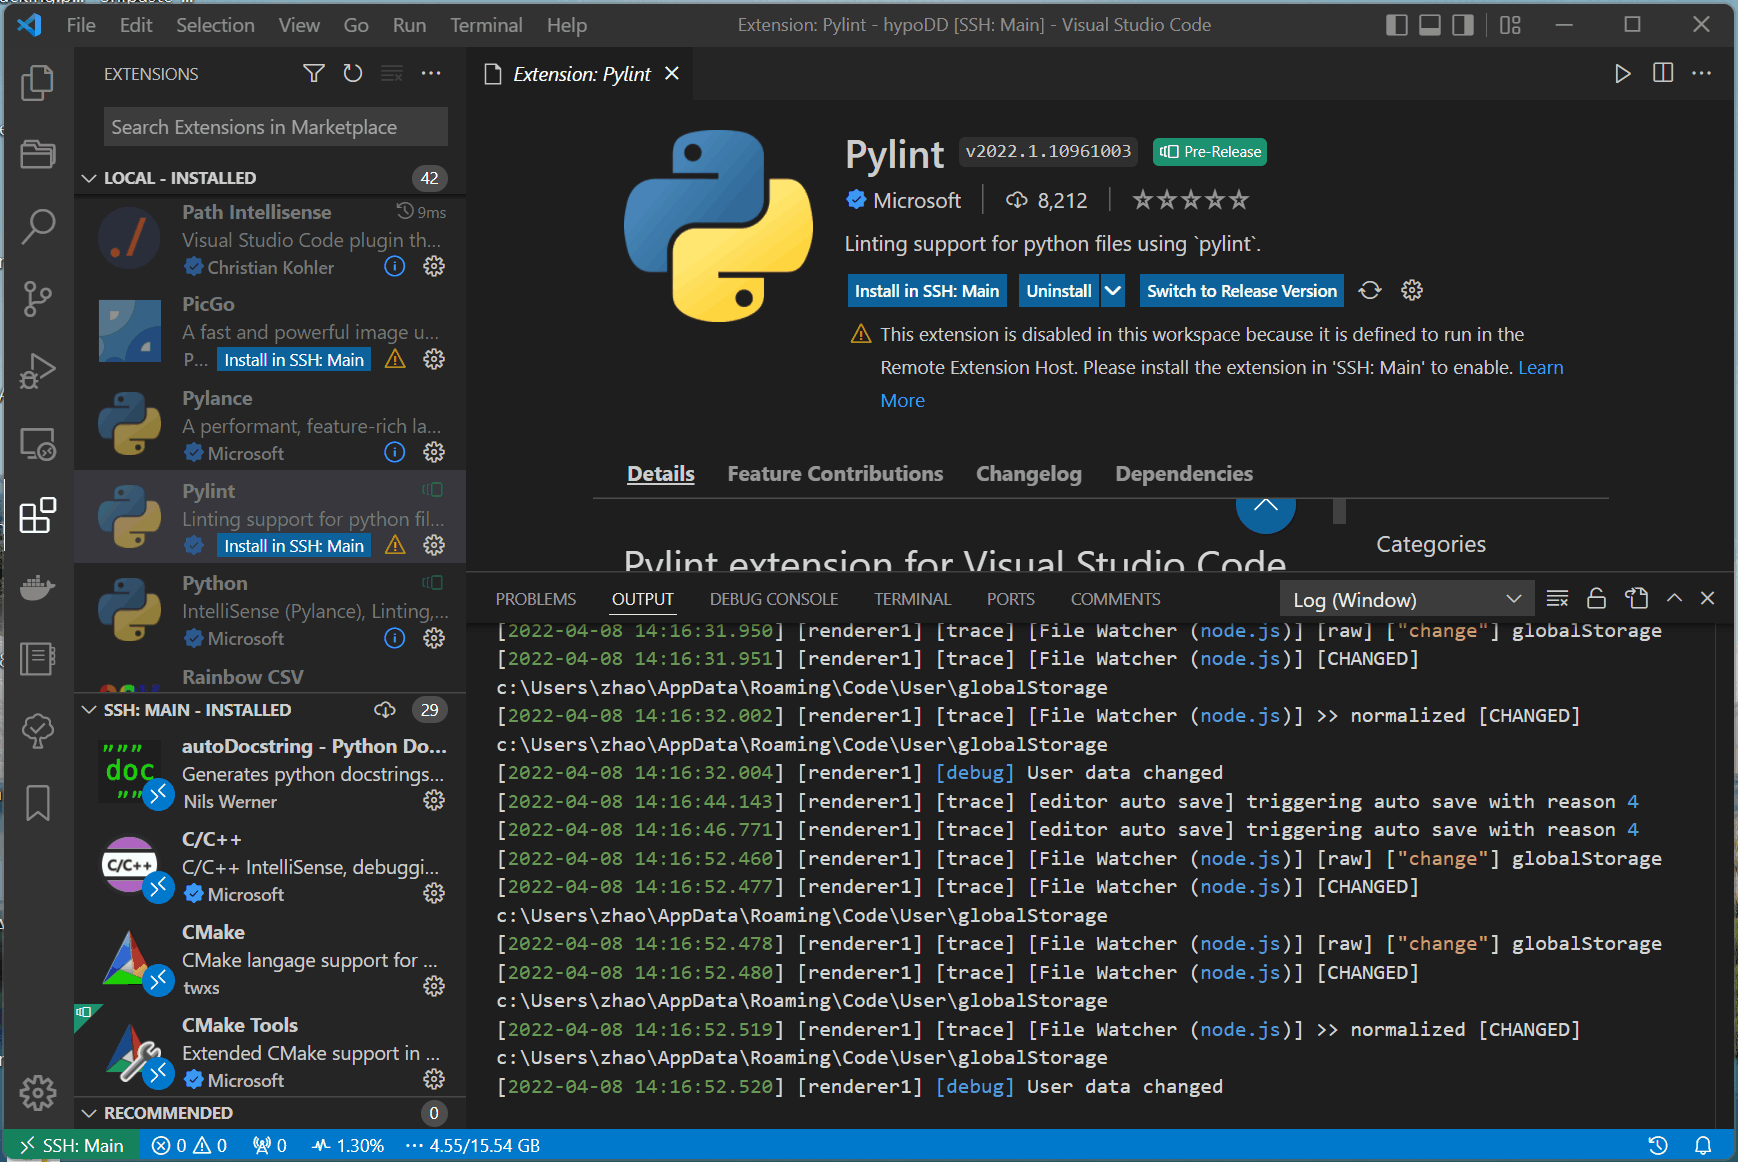Screen dimensions: 1738x1162
Task: Open the File menu
Action: (81, 25)
